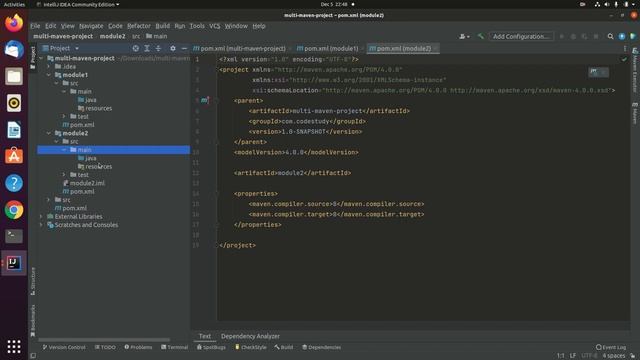Viewport: 640px width, 360px height.
Task: Toggle Problems tool window
Action: click(x=138, y=347)
